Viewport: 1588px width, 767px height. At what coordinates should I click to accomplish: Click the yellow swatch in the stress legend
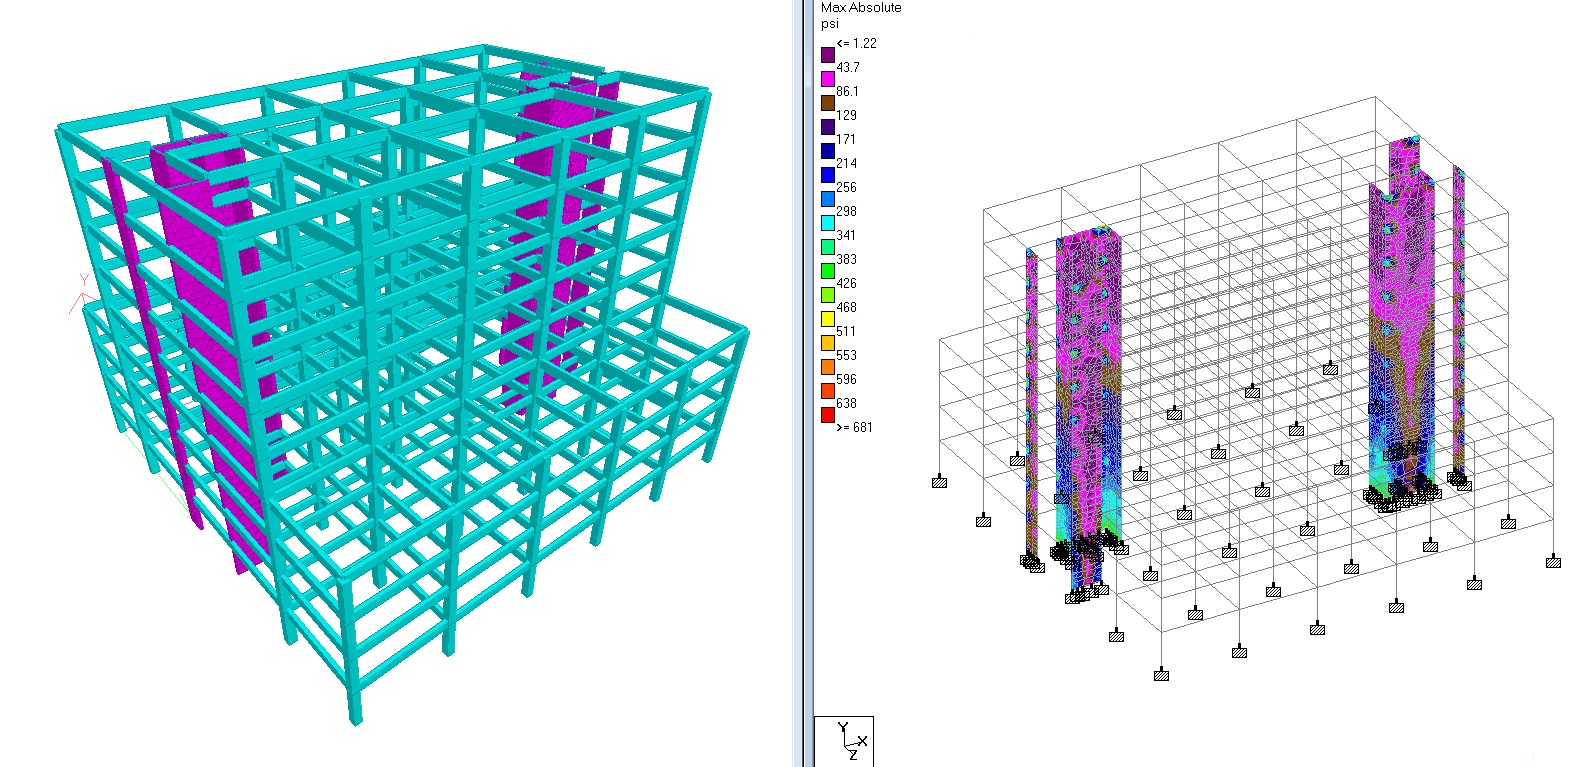[x=828, y=319]
